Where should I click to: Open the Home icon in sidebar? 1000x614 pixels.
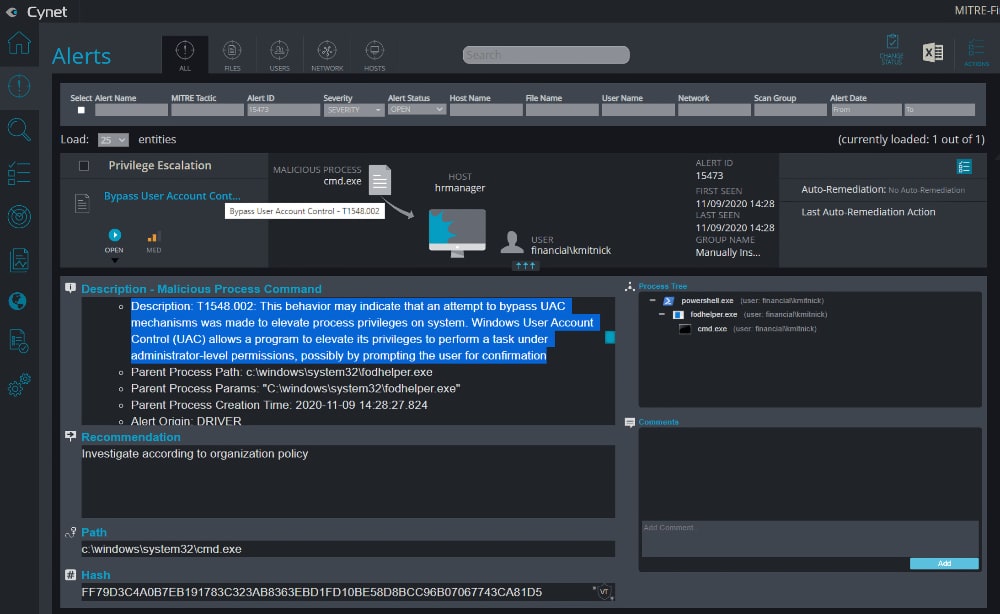[x=19, y=43]
